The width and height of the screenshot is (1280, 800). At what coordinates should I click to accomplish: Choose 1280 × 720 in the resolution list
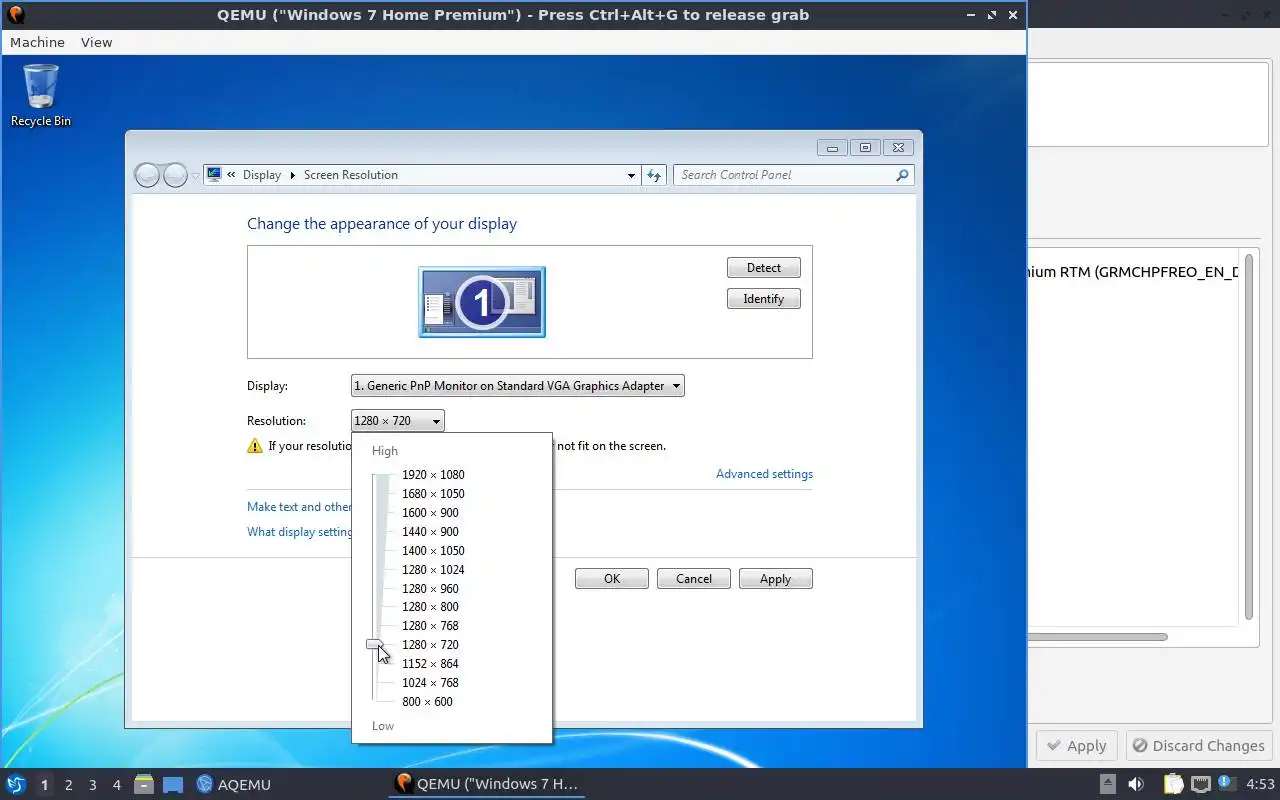pos(430,645)
